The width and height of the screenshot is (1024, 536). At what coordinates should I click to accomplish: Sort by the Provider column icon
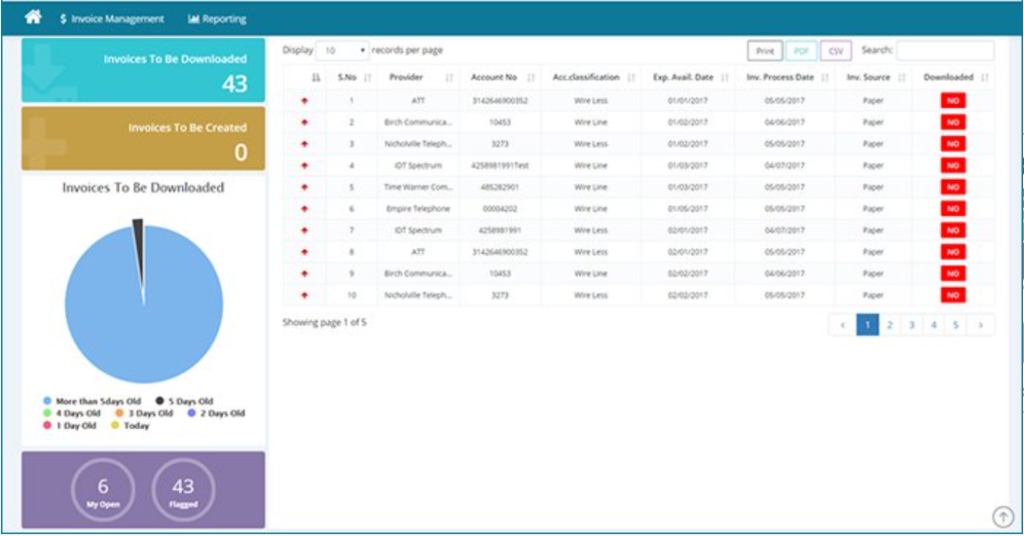point(449,78)
